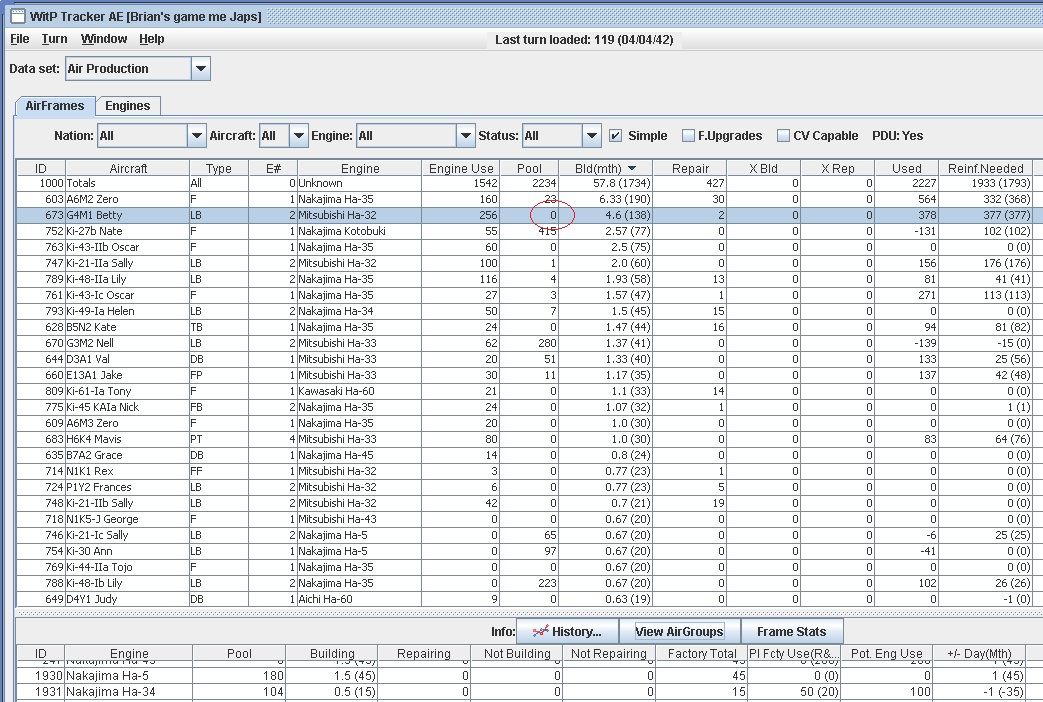Open the File menu

click(x=19, y=39)
